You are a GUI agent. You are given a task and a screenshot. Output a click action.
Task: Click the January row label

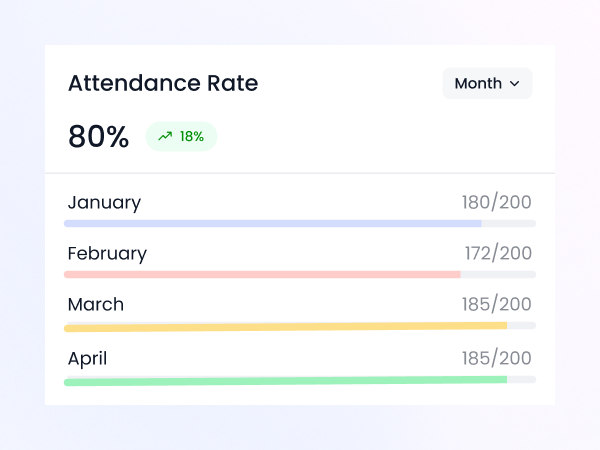[x=104, y=203]
